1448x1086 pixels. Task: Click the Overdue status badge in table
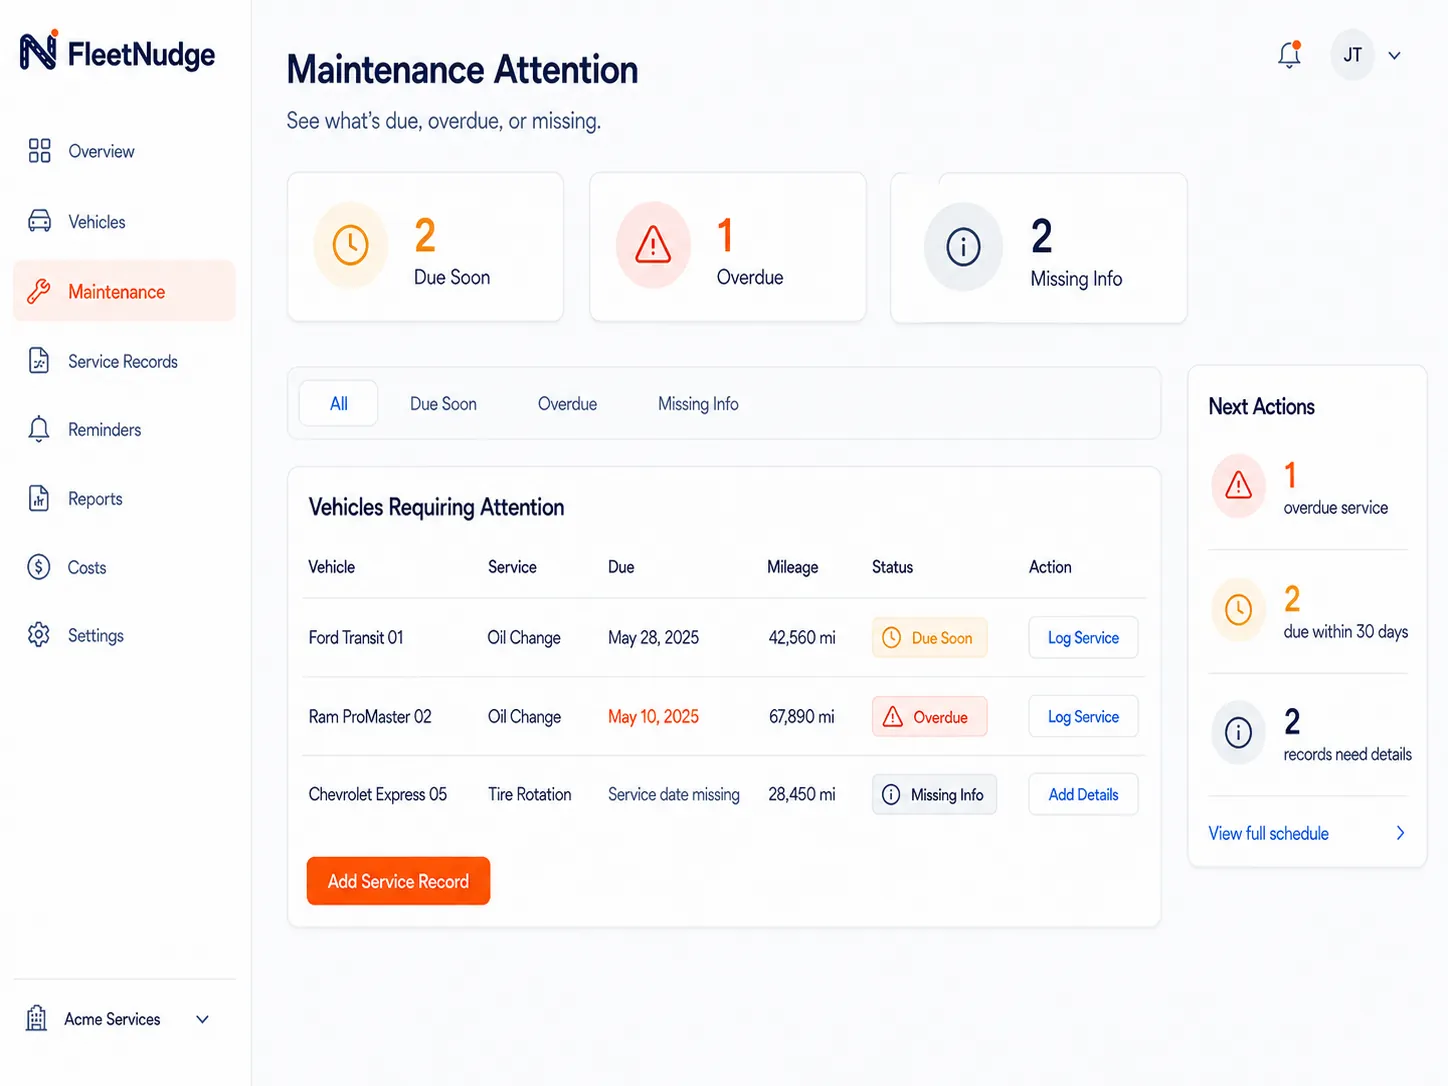coord(929,717)
